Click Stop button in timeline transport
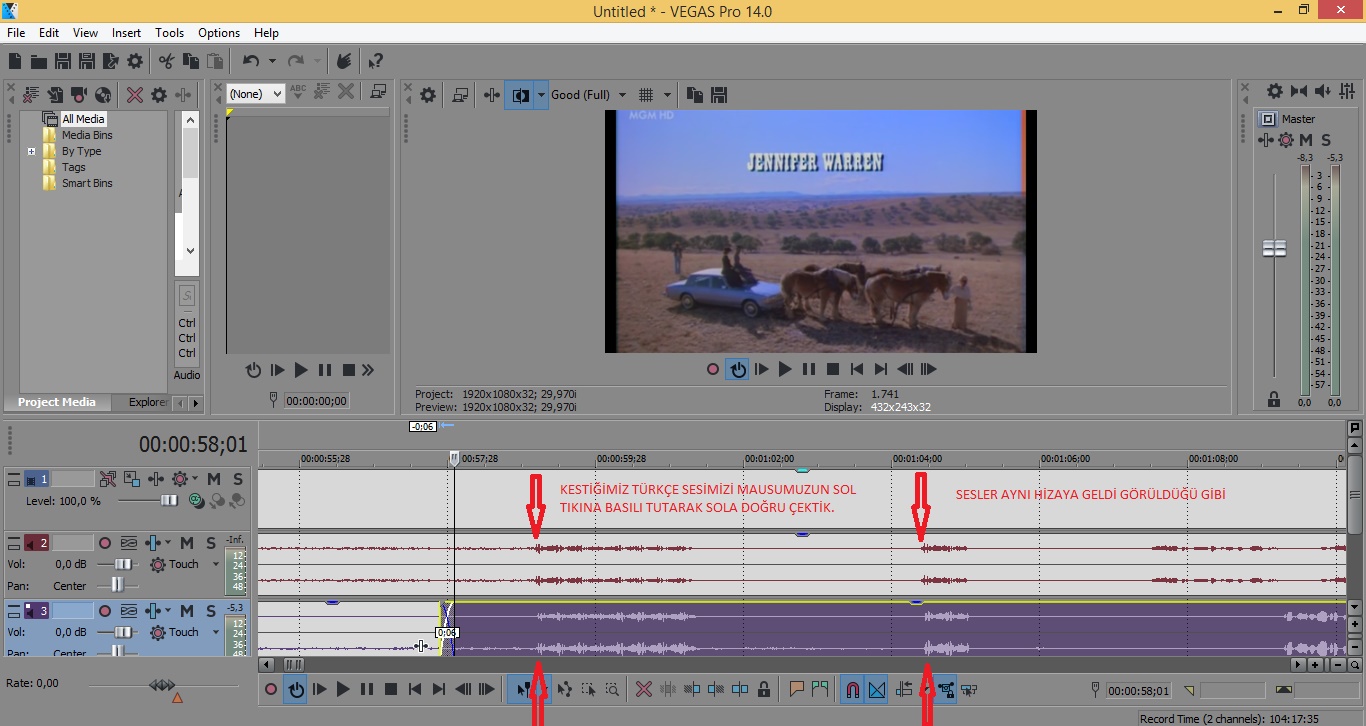 391,689
